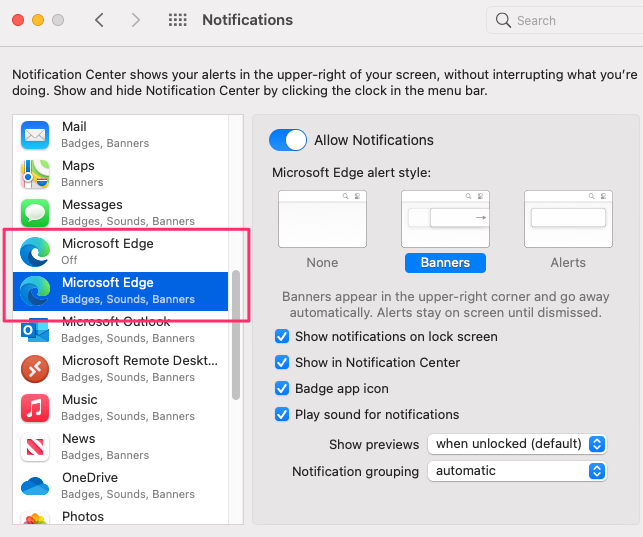Click the Edge icon in the highlighted row
The height and width of the screenshot is (537, 643).
35,291
